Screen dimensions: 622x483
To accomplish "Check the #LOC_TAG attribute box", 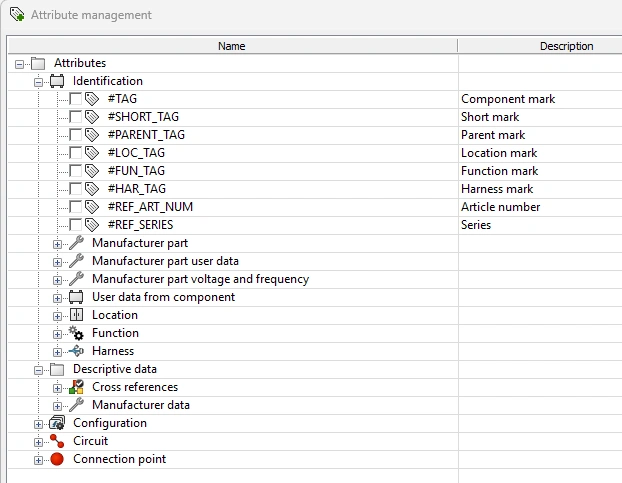I will (x=76, y=153).
